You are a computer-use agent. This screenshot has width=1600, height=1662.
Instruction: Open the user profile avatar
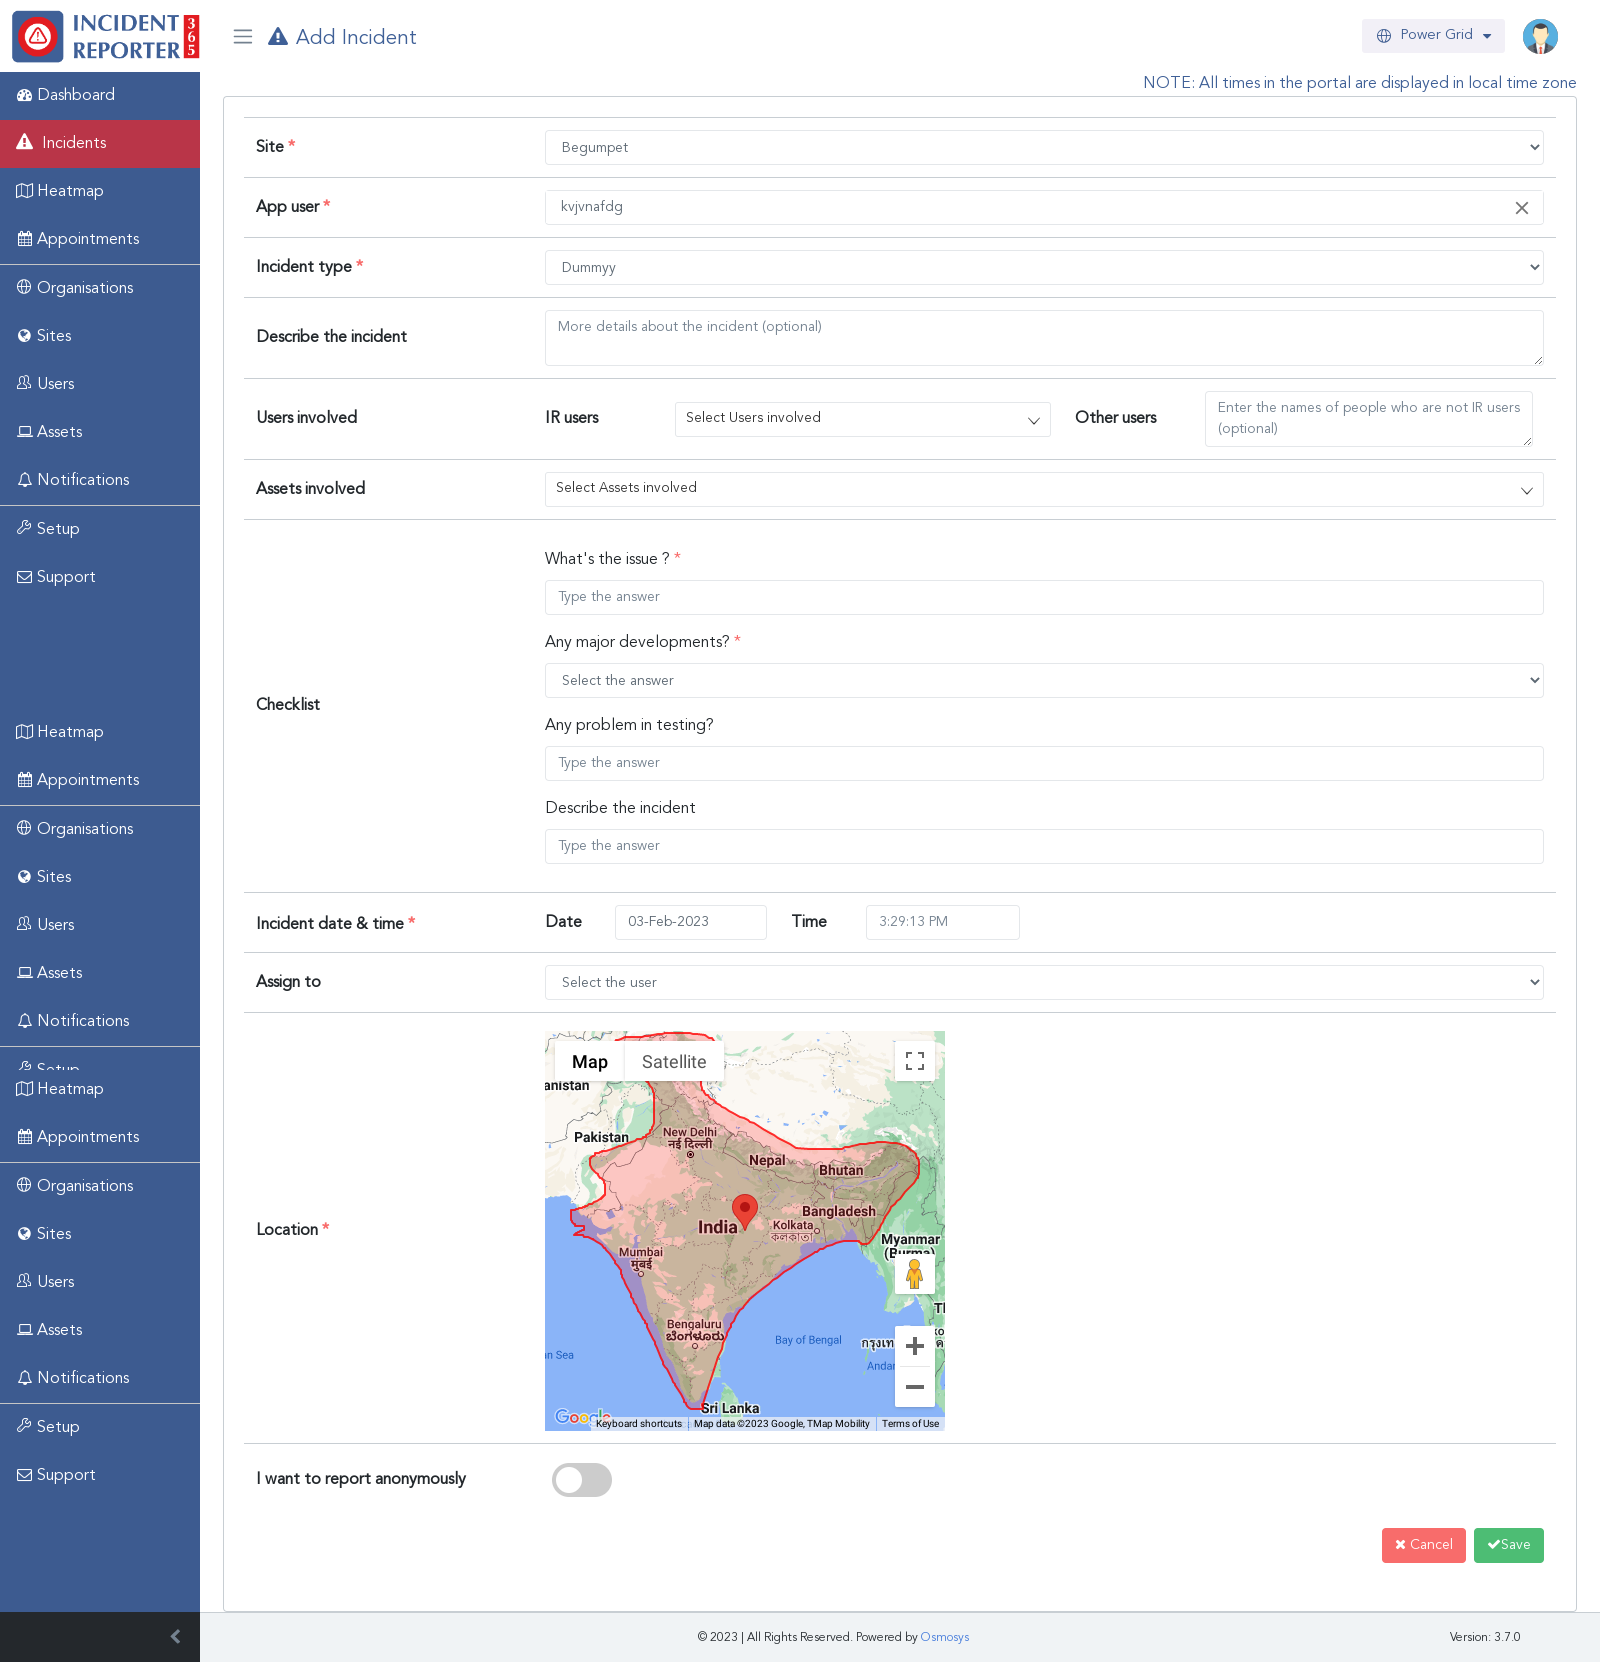point(1540,36)
